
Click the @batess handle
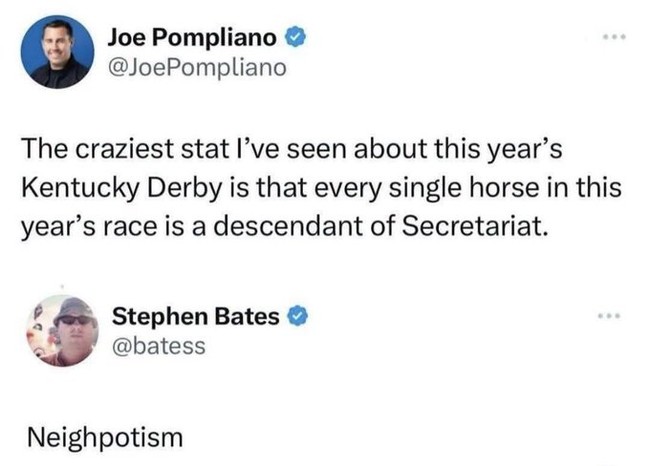pos(159,346)
